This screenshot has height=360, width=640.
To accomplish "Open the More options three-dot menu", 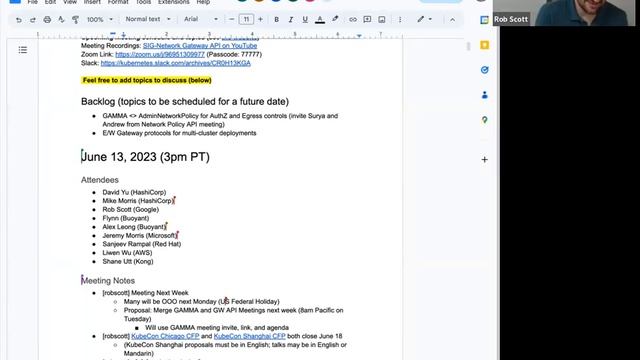I will point(400,20).
